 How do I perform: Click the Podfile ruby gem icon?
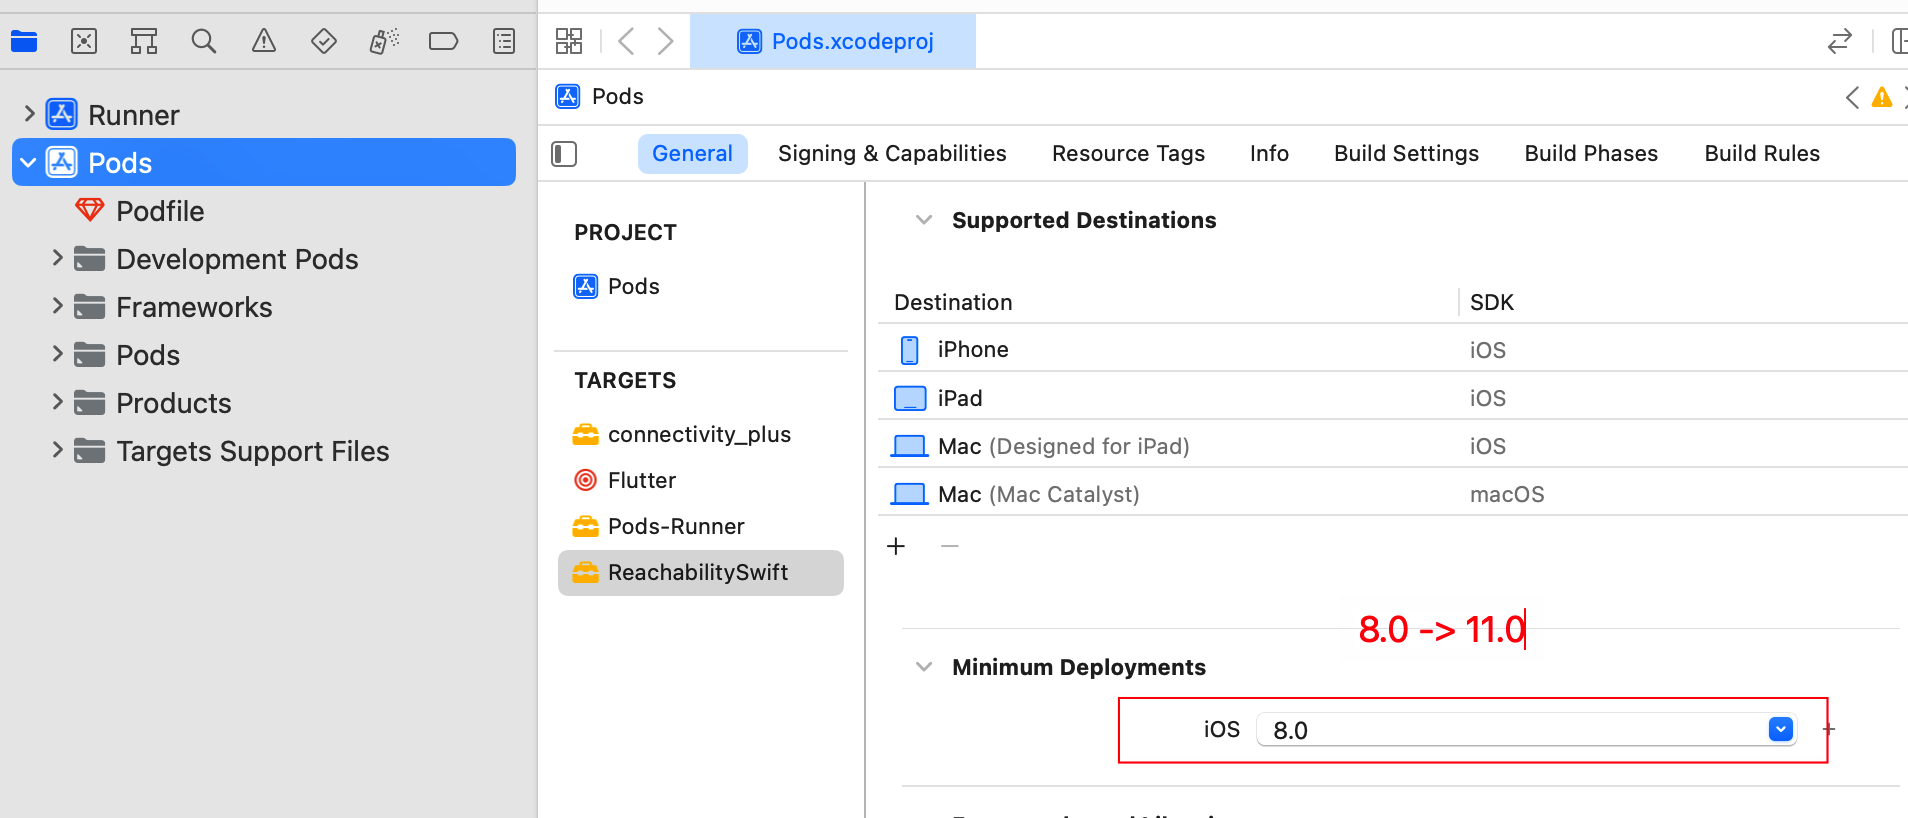click(90, 210)
